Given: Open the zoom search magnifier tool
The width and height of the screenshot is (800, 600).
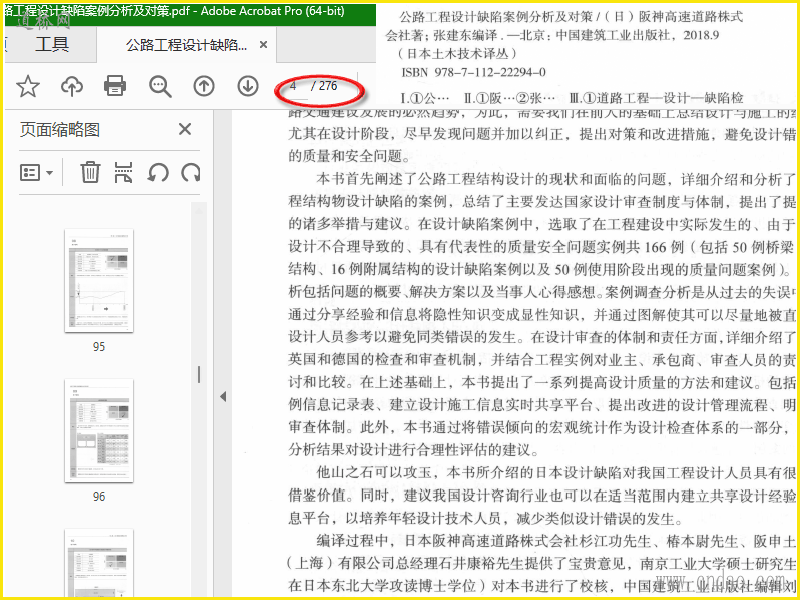Looking at the screenshot, I should click(160, 86).
